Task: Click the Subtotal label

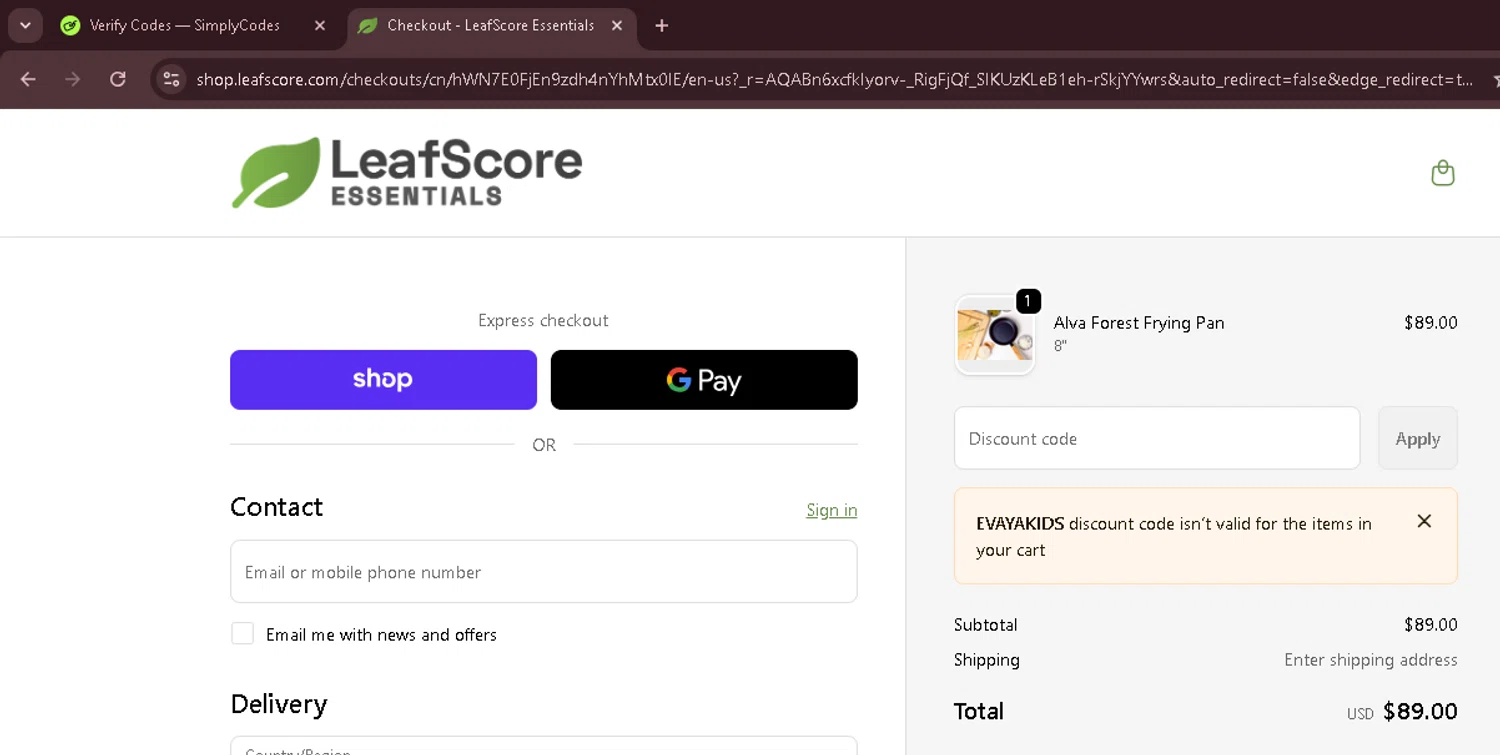Action: click(x=986, y=625)
